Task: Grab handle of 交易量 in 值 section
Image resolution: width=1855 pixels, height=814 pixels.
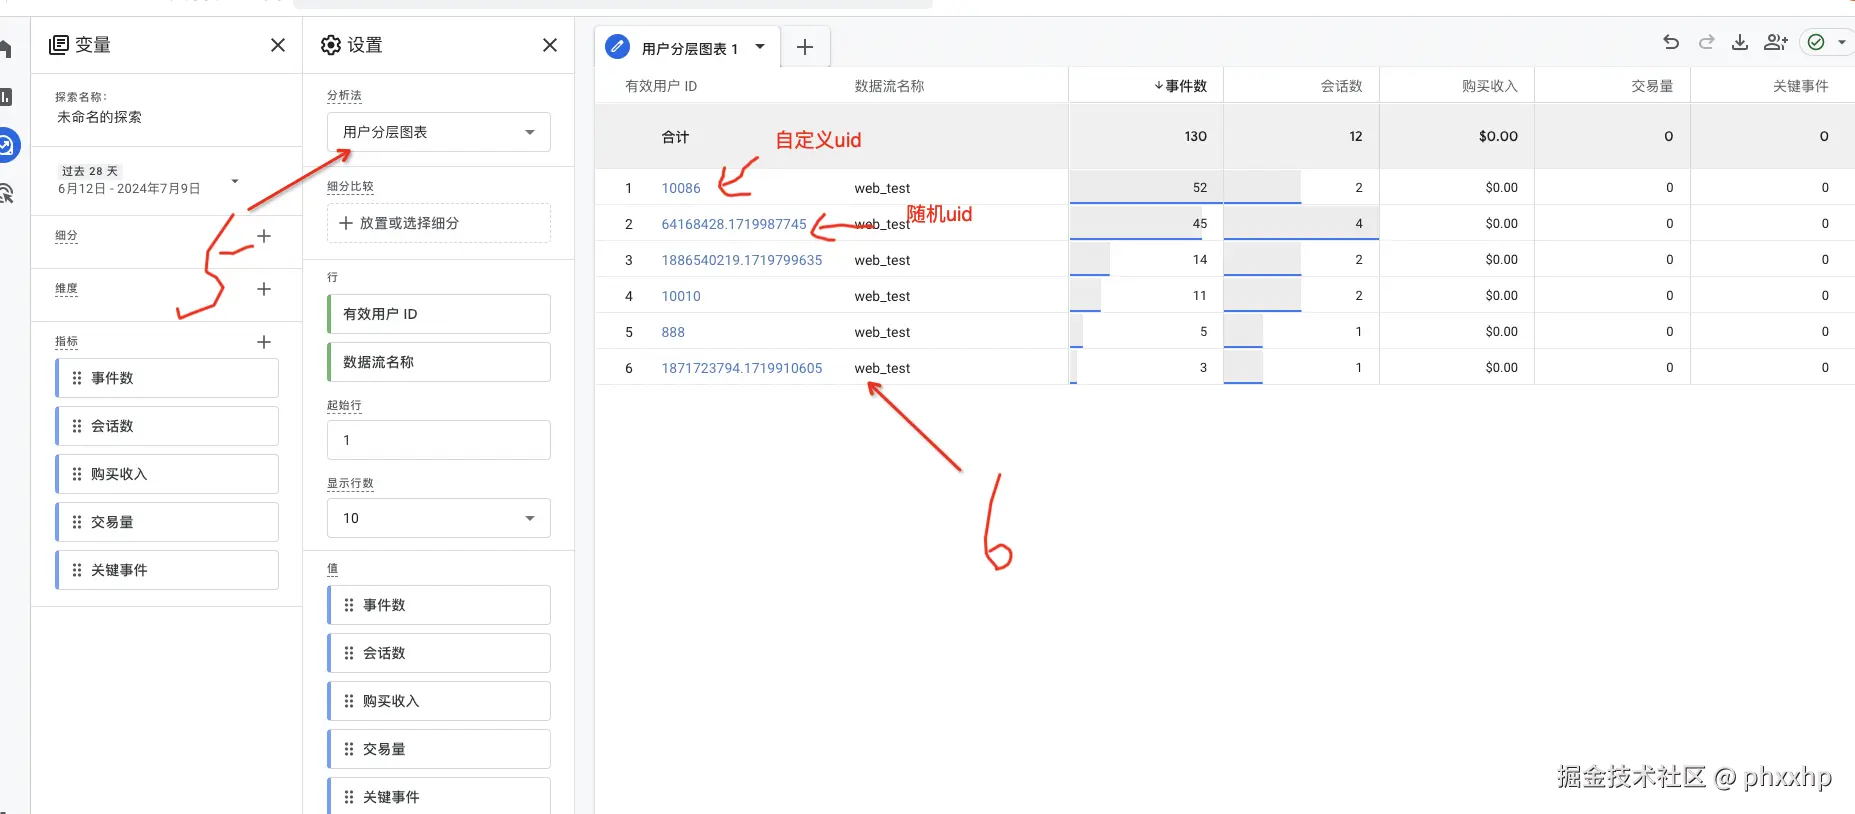Action: [x=349, y=749]
